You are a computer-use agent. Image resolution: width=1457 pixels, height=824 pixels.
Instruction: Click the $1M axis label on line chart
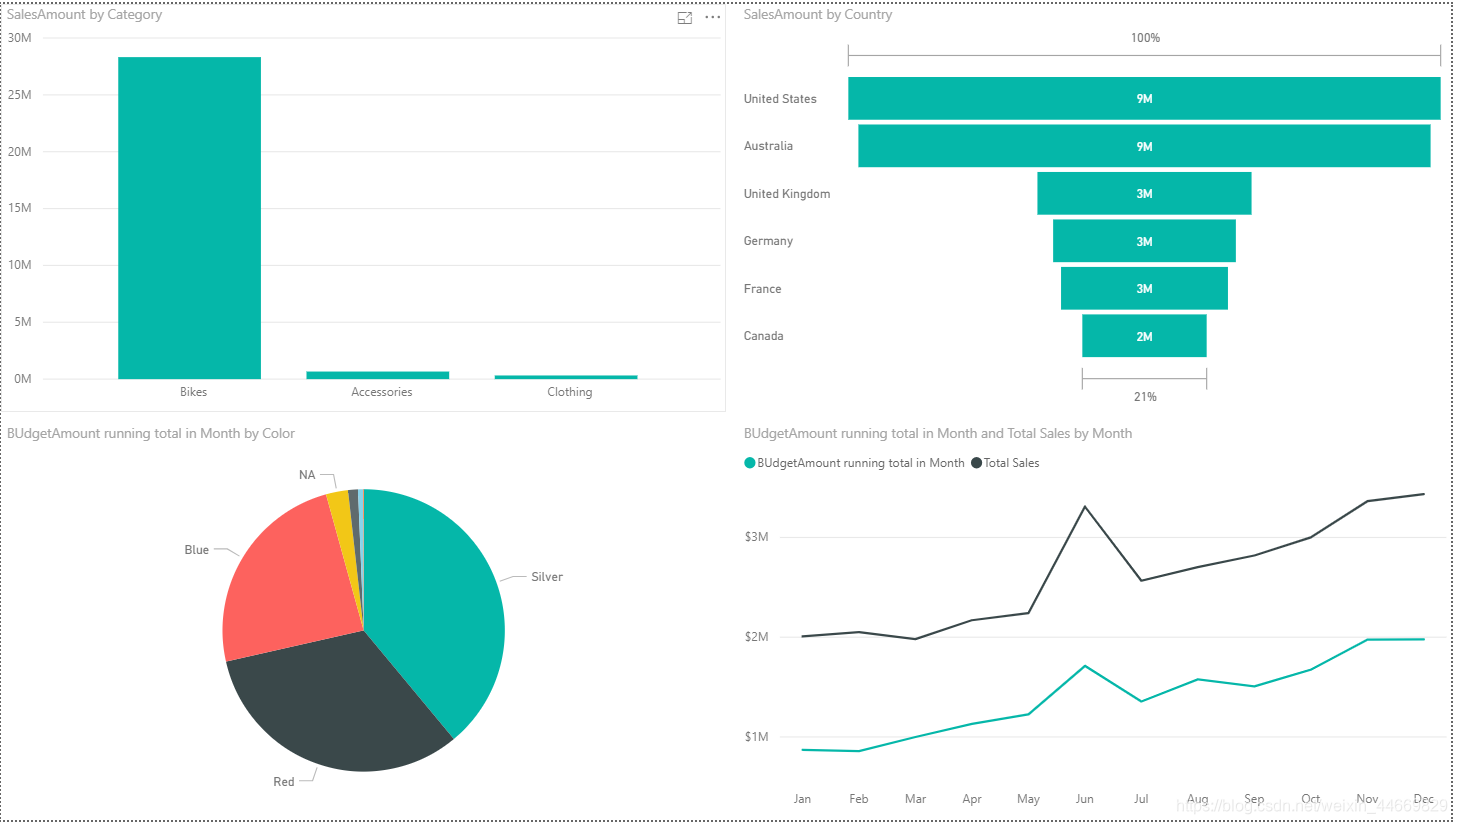point(756,737)
